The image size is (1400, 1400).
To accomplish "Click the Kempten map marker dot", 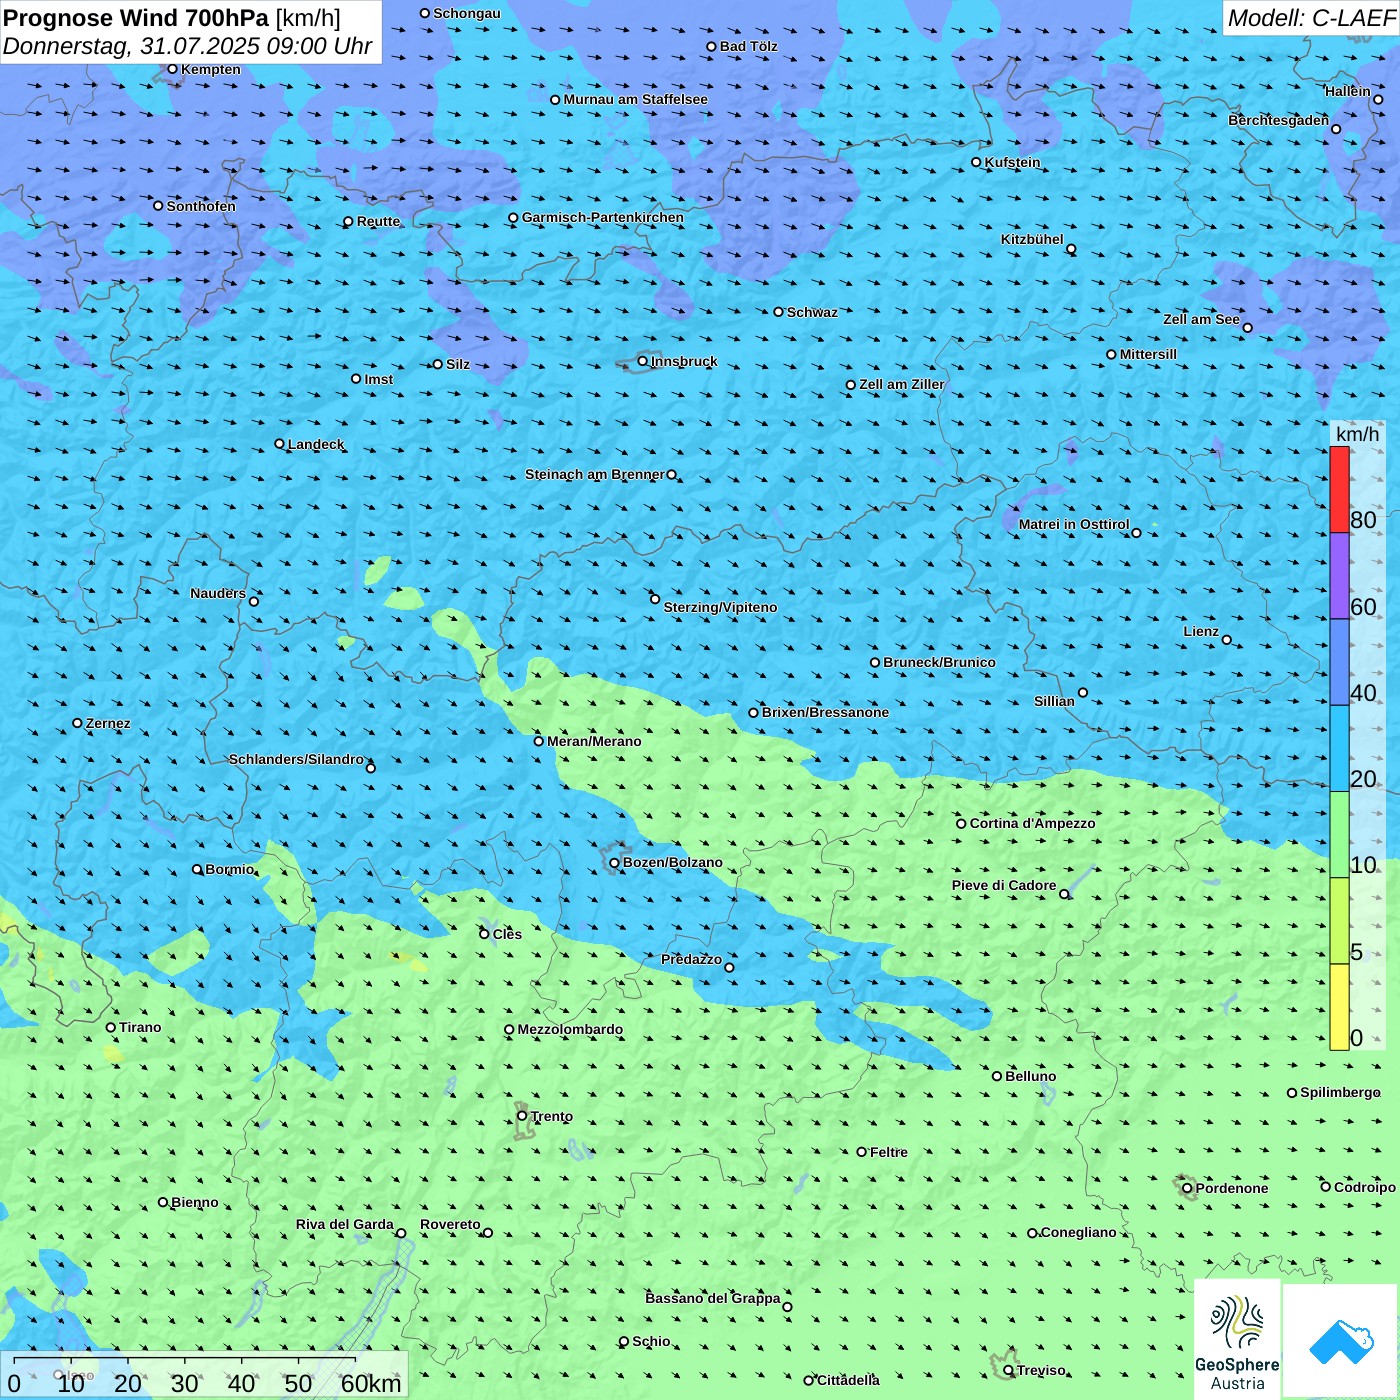I will pos(172,69).
